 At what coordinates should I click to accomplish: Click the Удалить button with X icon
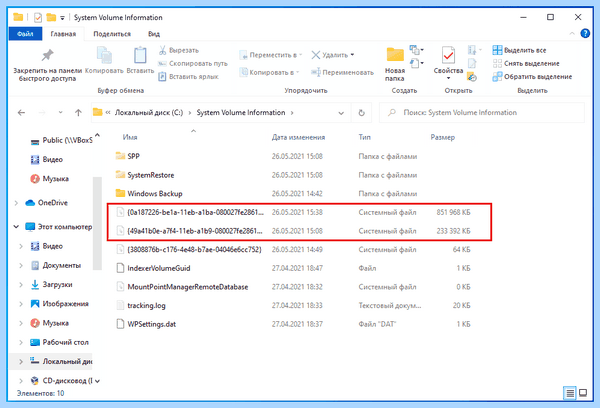(333, 55)
